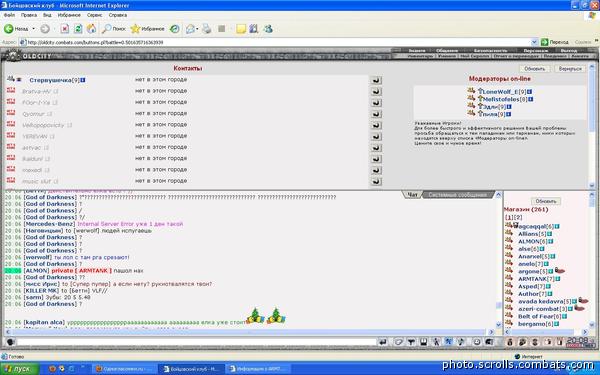Open the Персонаж game menu
The height and width of the screenshot is (375, 600).
536,51
